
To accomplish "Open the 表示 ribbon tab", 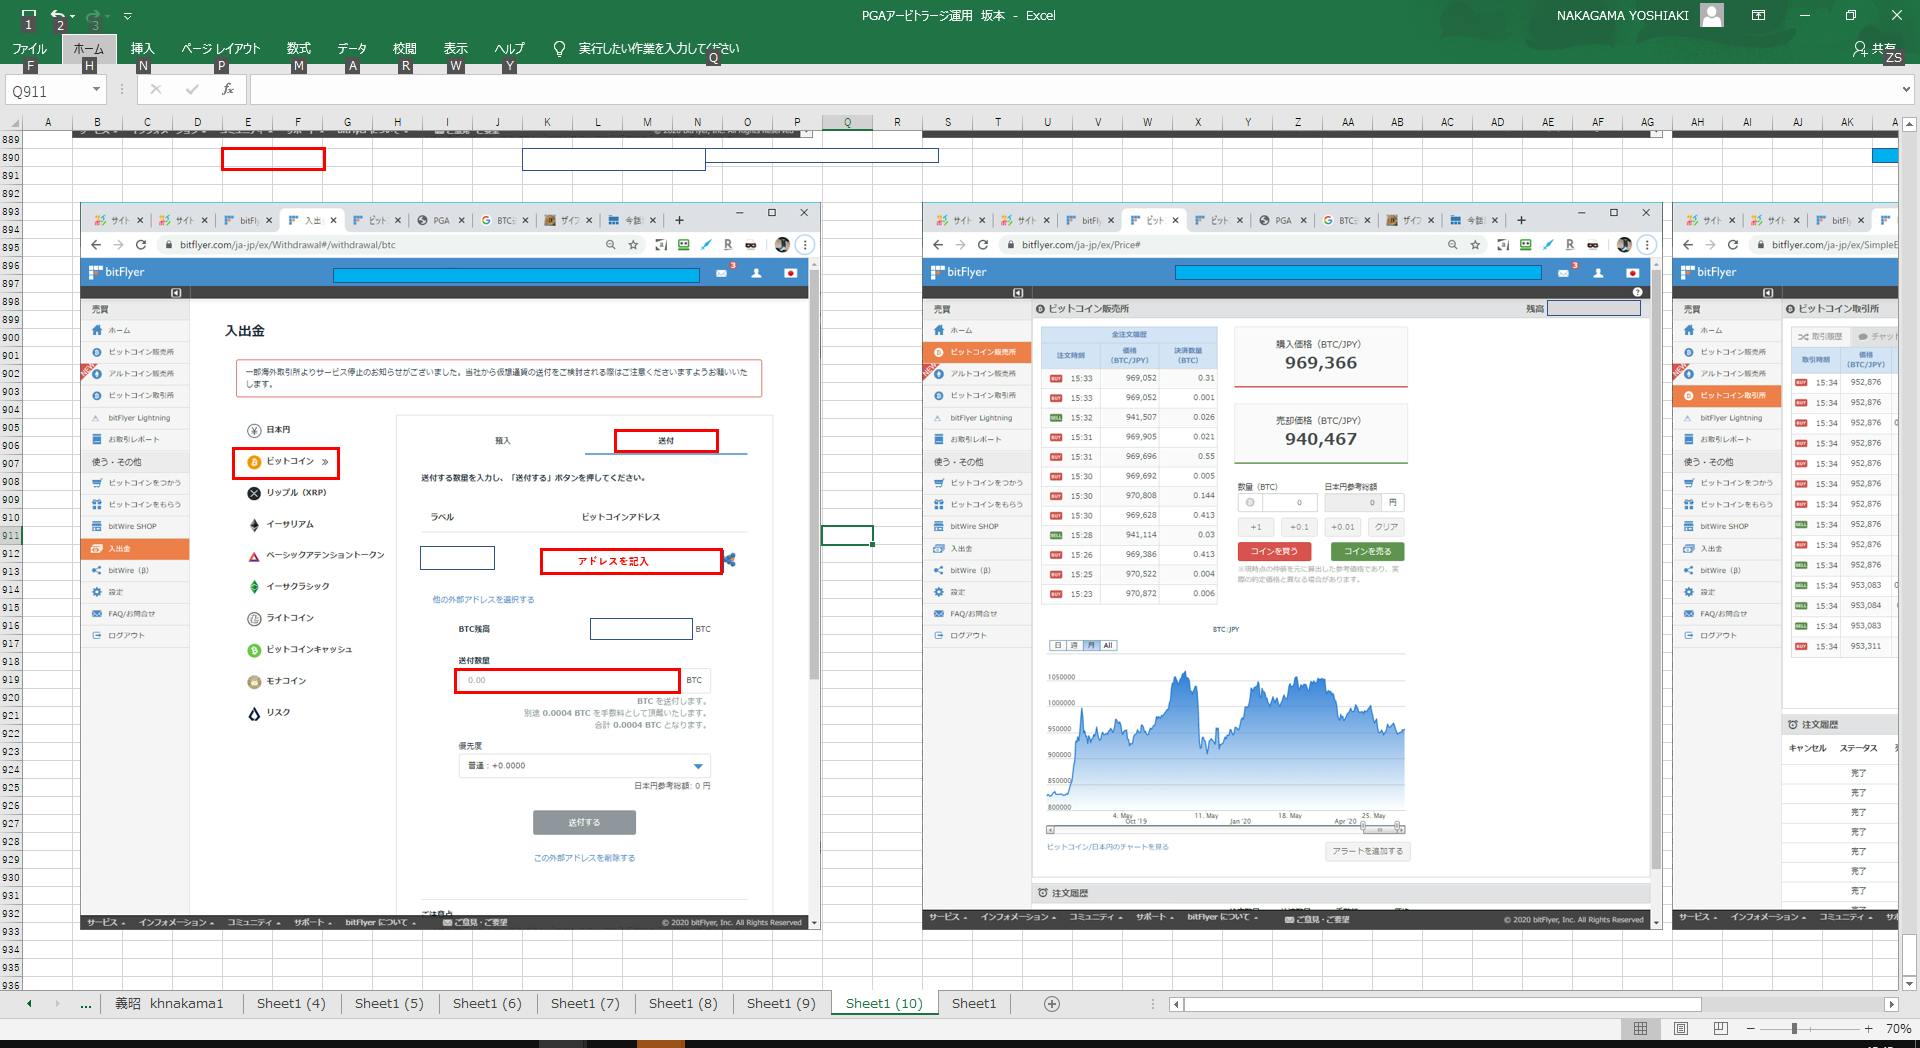I will point(456,48).
